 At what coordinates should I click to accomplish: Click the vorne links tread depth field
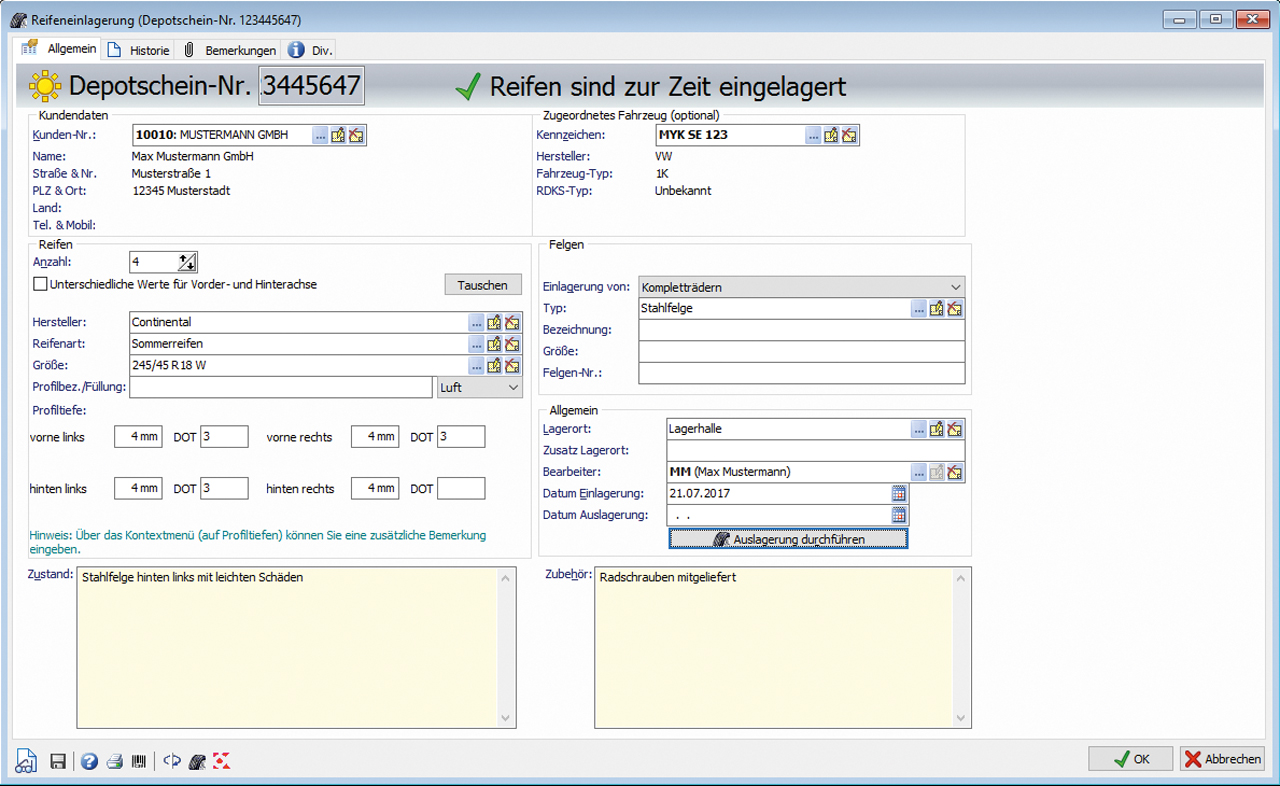(138, 437)
